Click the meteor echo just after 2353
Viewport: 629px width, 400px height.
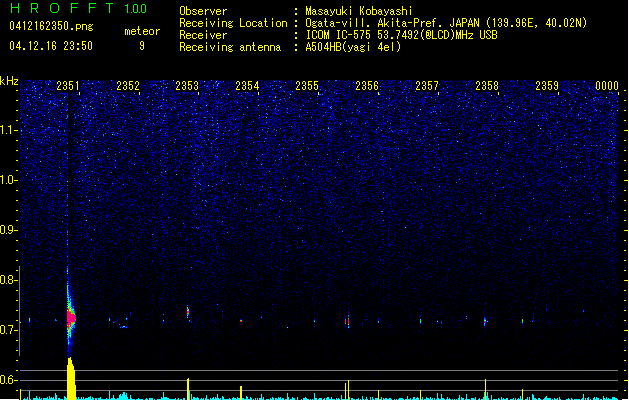pyautogui.click(x=188, y=312)
